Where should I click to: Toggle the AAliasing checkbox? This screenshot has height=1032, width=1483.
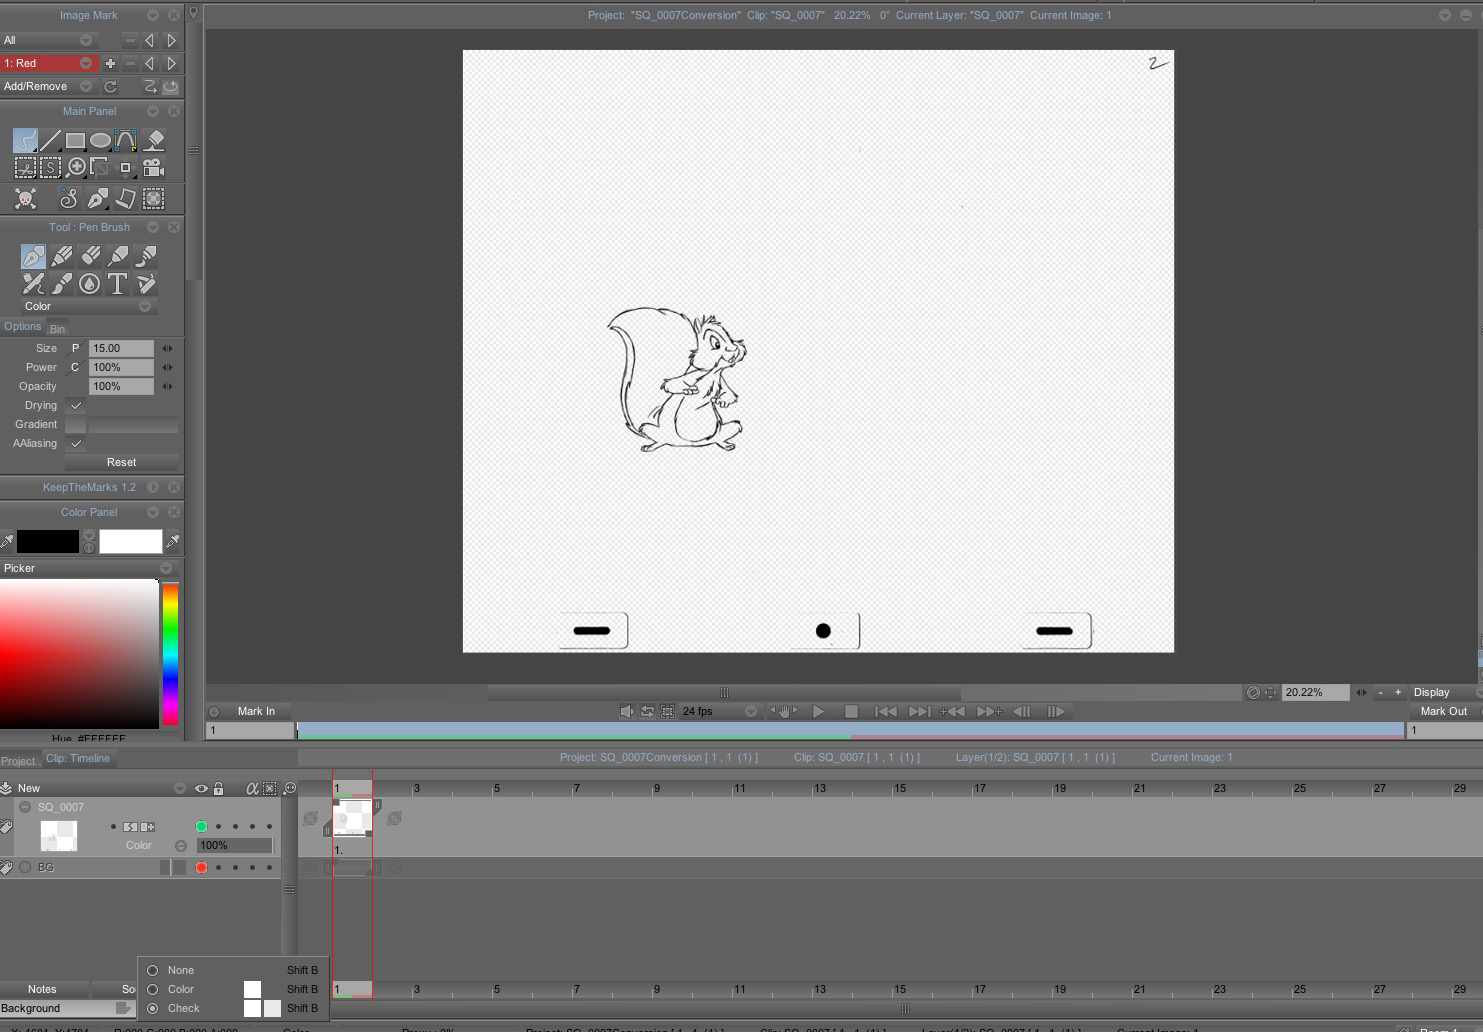(x=75, y=443)
